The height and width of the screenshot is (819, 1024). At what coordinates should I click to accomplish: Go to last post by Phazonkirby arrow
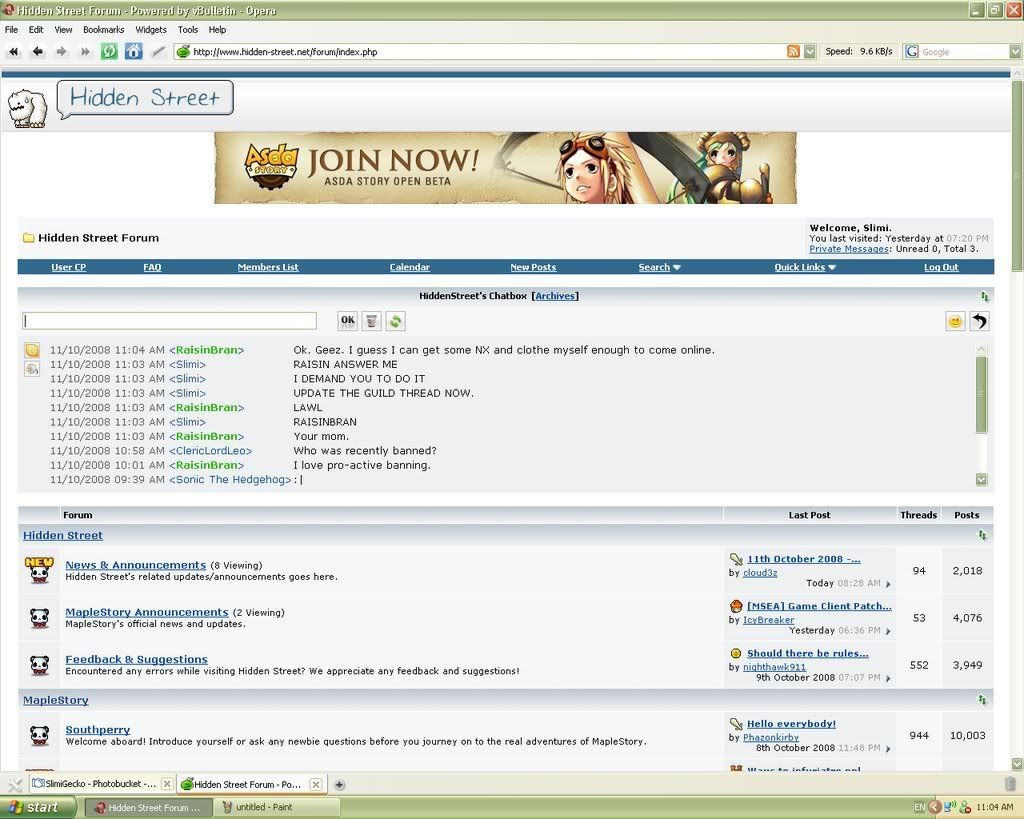click(888, 748)
